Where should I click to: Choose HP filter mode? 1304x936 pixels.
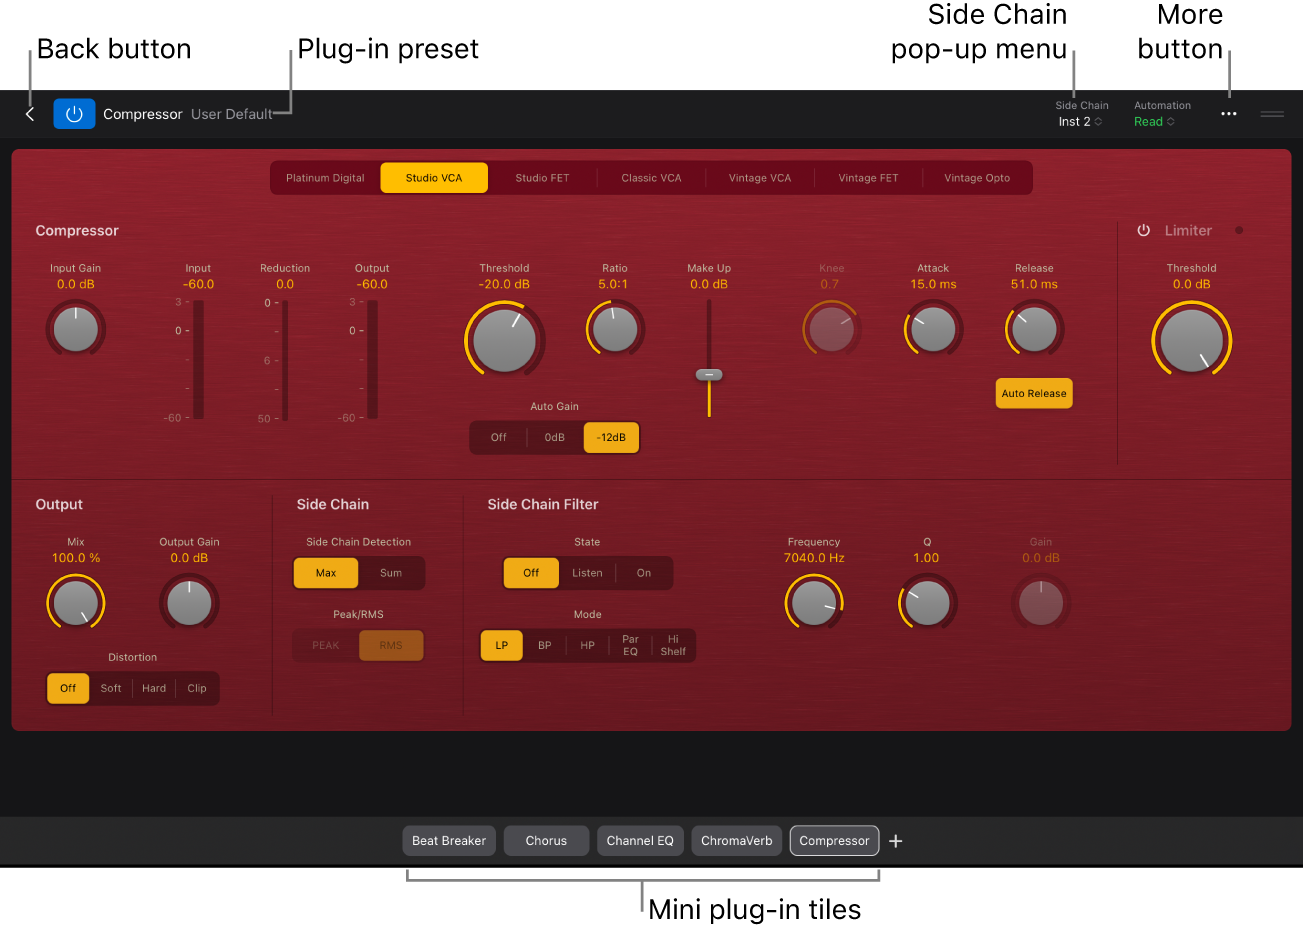(588, 645)
